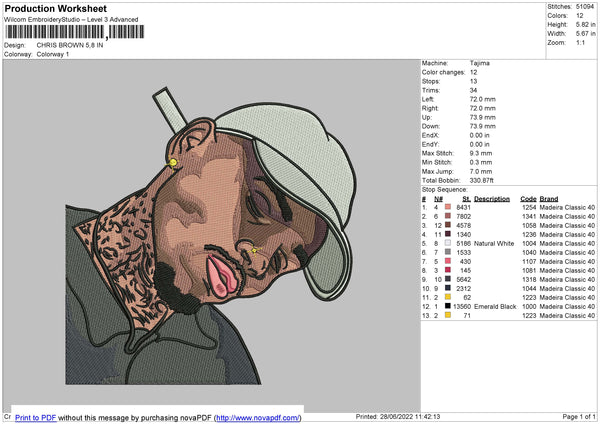Click the 'Page 1 of 1' footer text
The height and width of the screenshot is (424, 600).
579,416
